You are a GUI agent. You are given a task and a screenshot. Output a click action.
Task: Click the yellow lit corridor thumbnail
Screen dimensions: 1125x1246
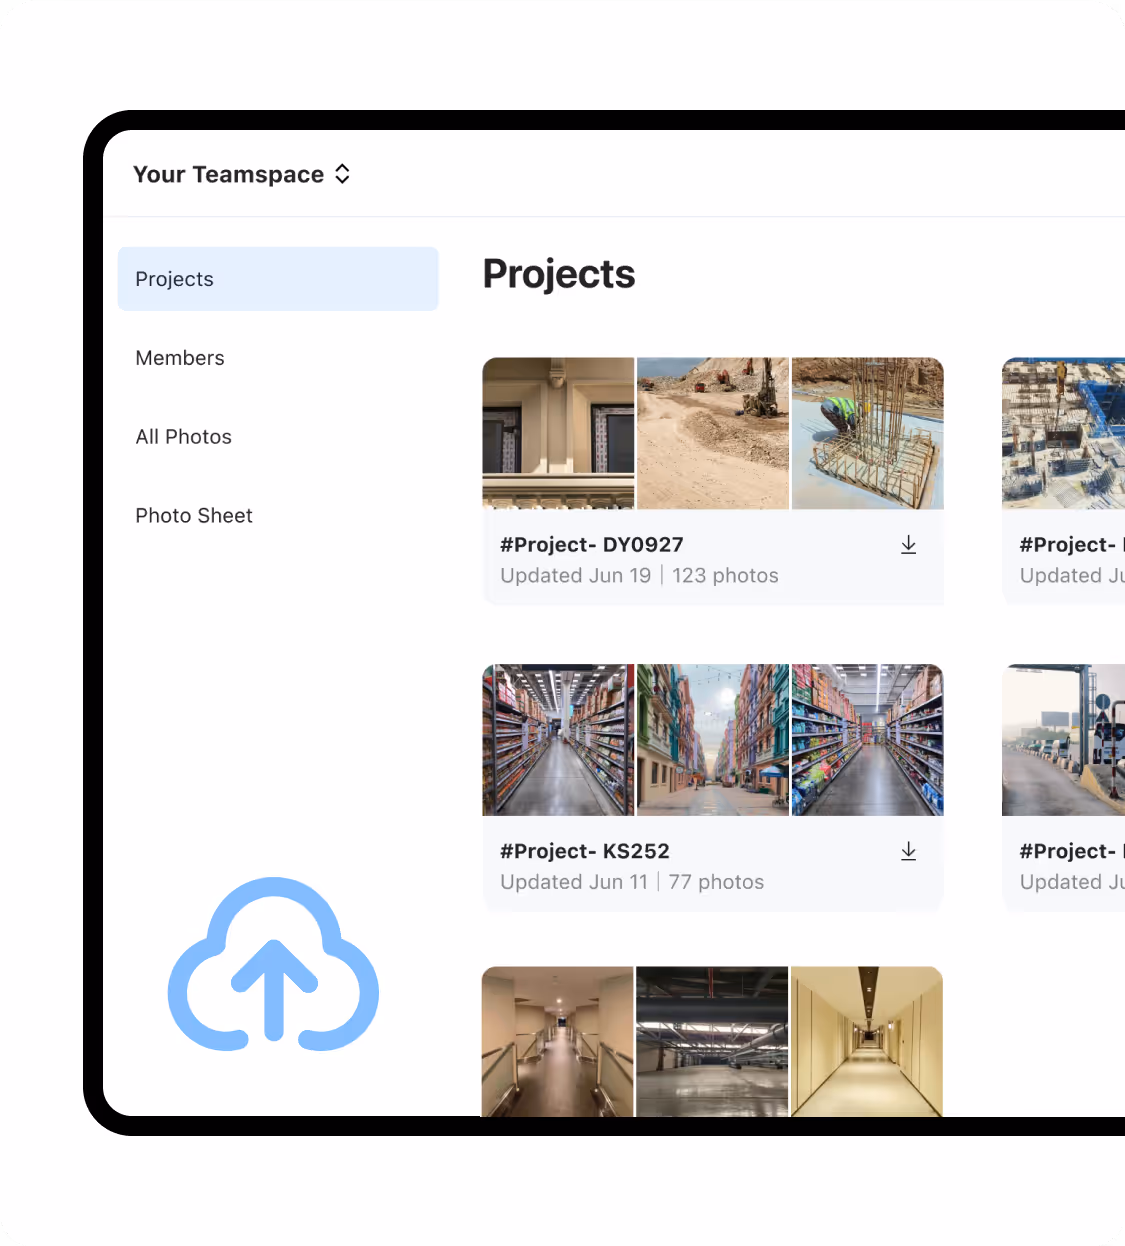(867, 1042)
